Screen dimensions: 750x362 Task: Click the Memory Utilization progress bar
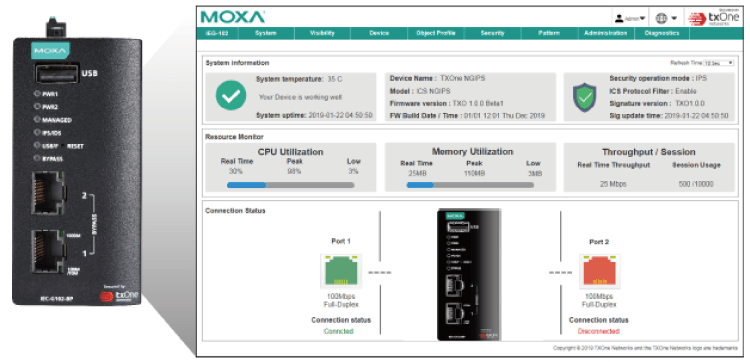[470, 185]
